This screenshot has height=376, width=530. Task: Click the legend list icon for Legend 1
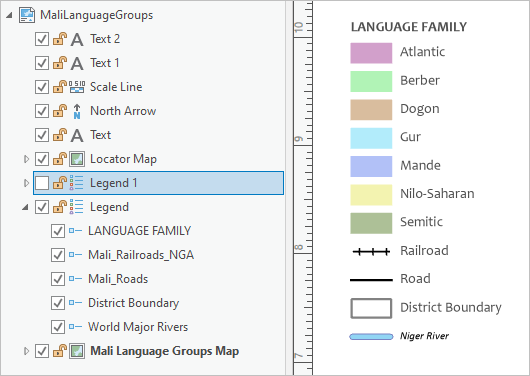(x=76, y=183)
